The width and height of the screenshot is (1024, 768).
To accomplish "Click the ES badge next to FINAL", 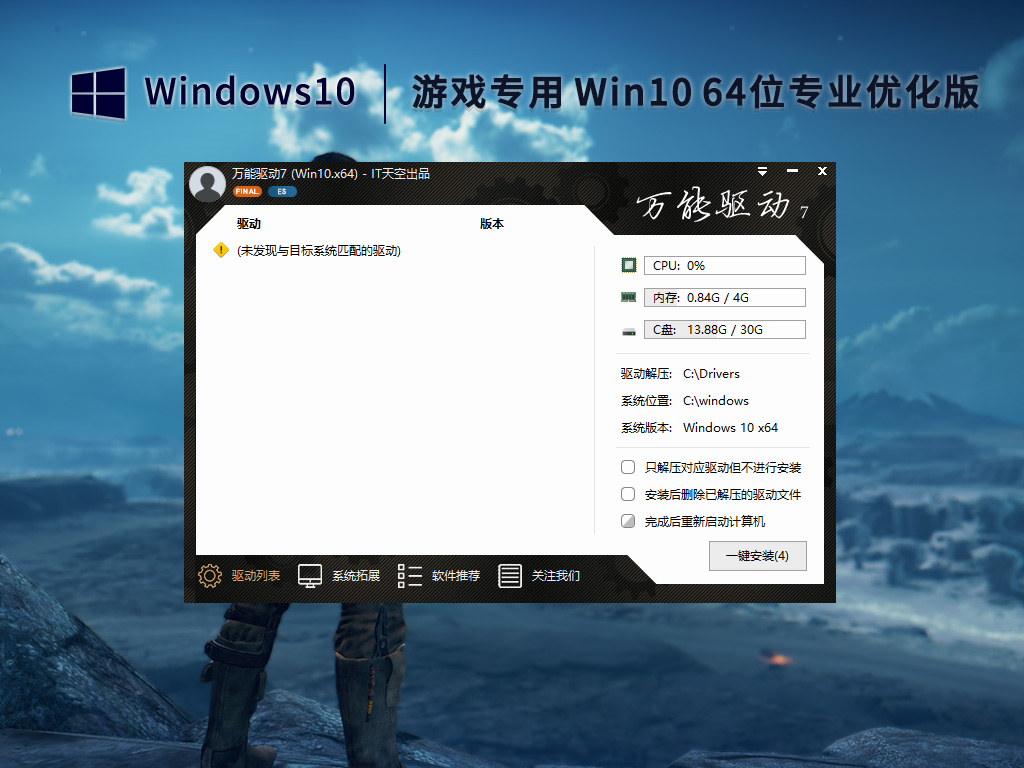I will tap(281, 190).
